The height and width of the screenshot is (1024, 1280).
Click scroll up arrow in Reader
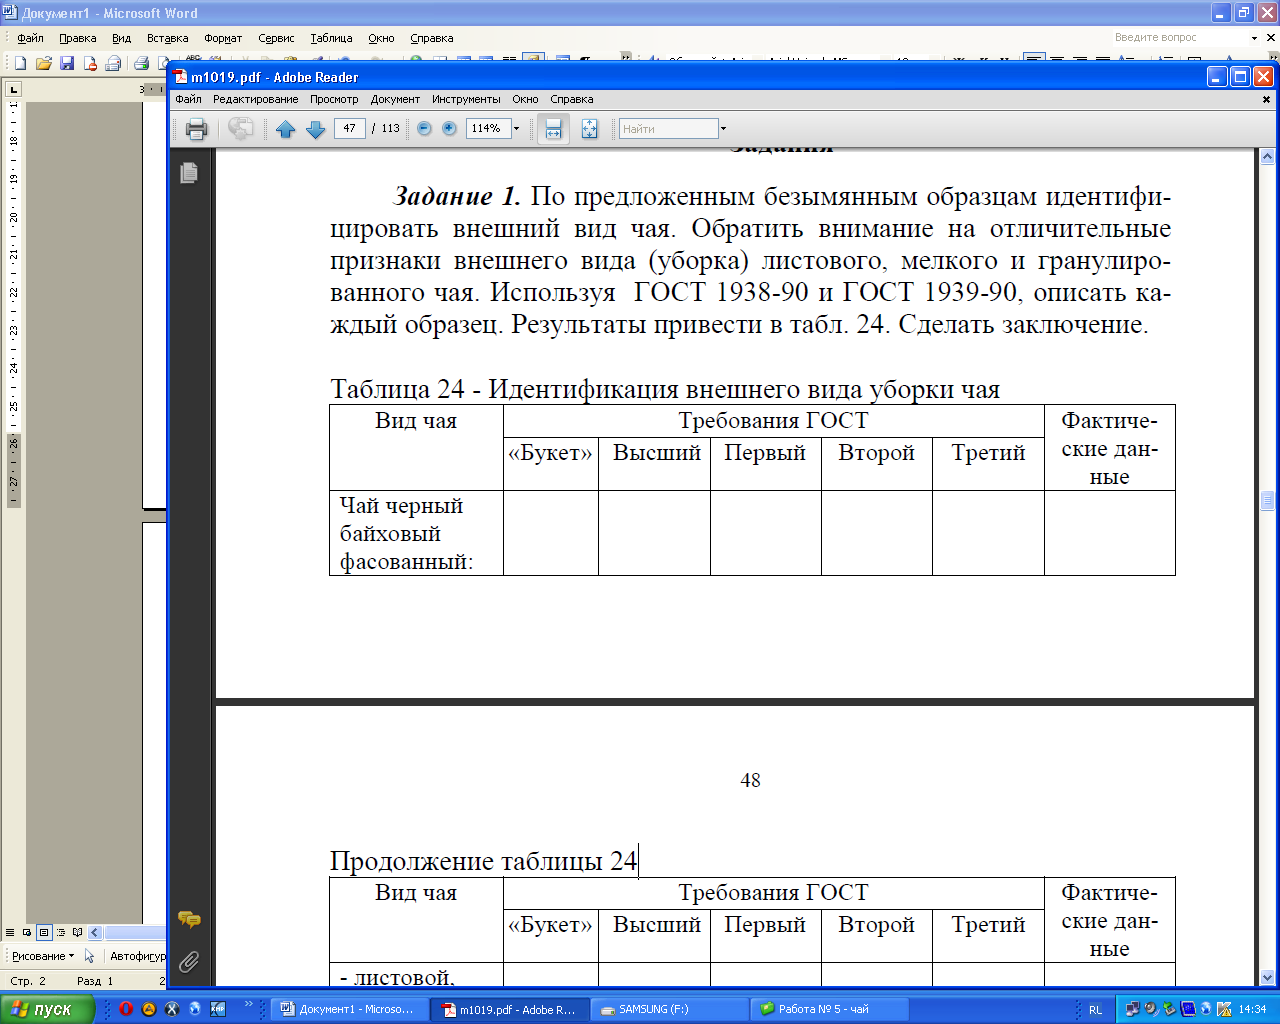coord(1267,157)
